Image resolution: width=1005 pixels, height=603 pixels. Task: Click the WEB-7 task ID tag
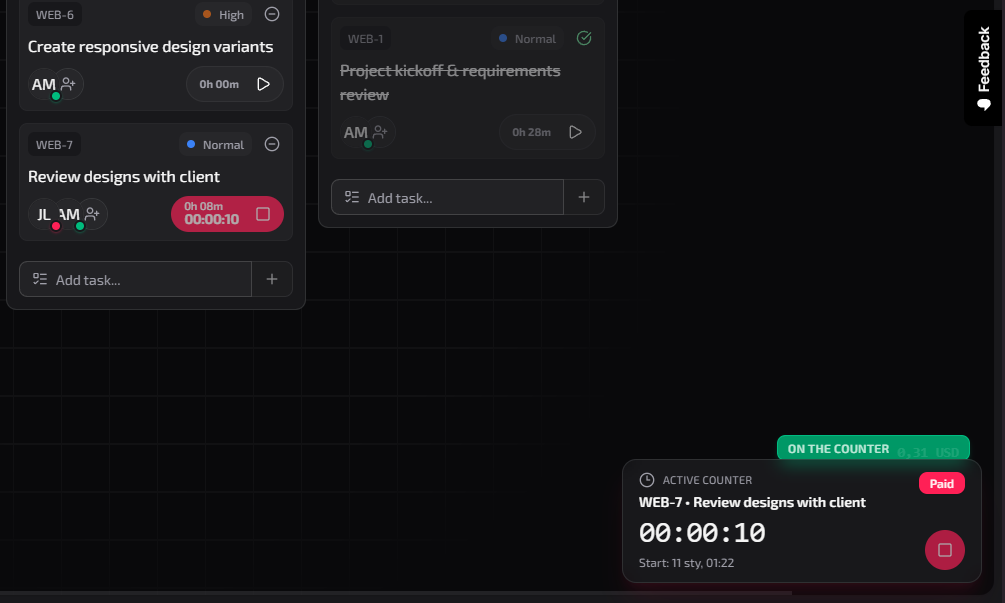pyautogui.click(x=54, y=145)
